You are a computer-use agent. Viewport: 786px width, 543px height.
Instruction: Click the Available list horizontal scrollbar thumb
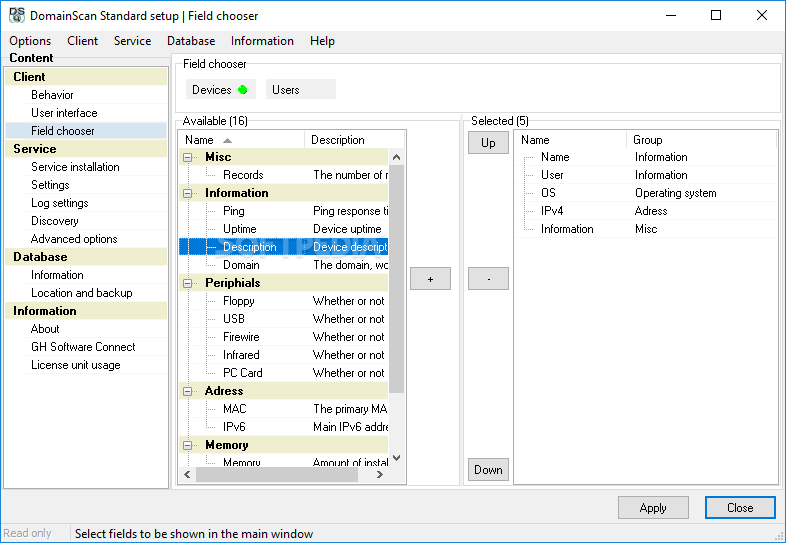[277, 474]
